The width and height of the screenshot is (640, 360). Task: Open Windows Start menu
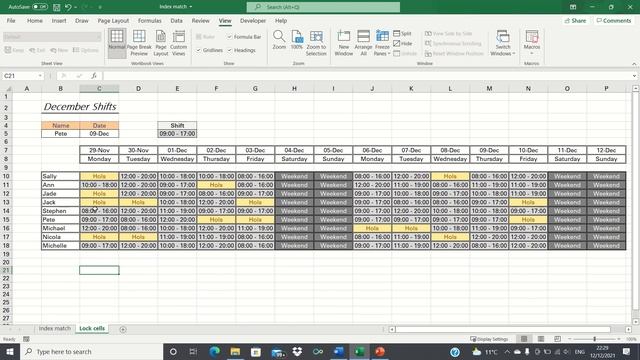coord(10,351)
